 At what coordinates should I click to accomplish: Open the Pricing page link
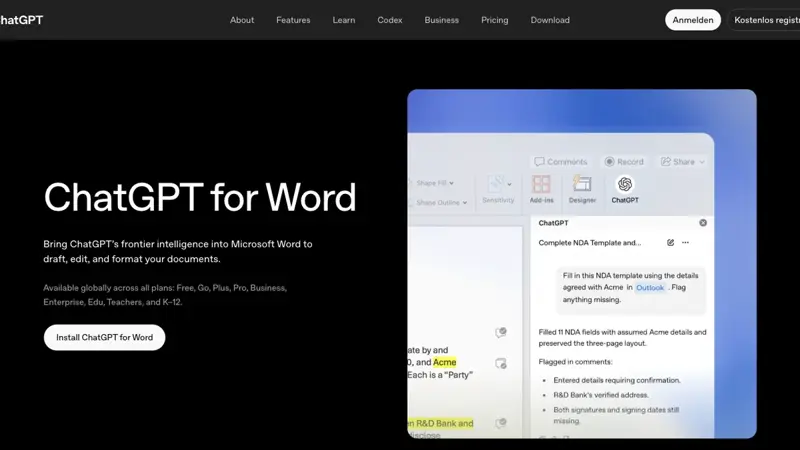494,20
